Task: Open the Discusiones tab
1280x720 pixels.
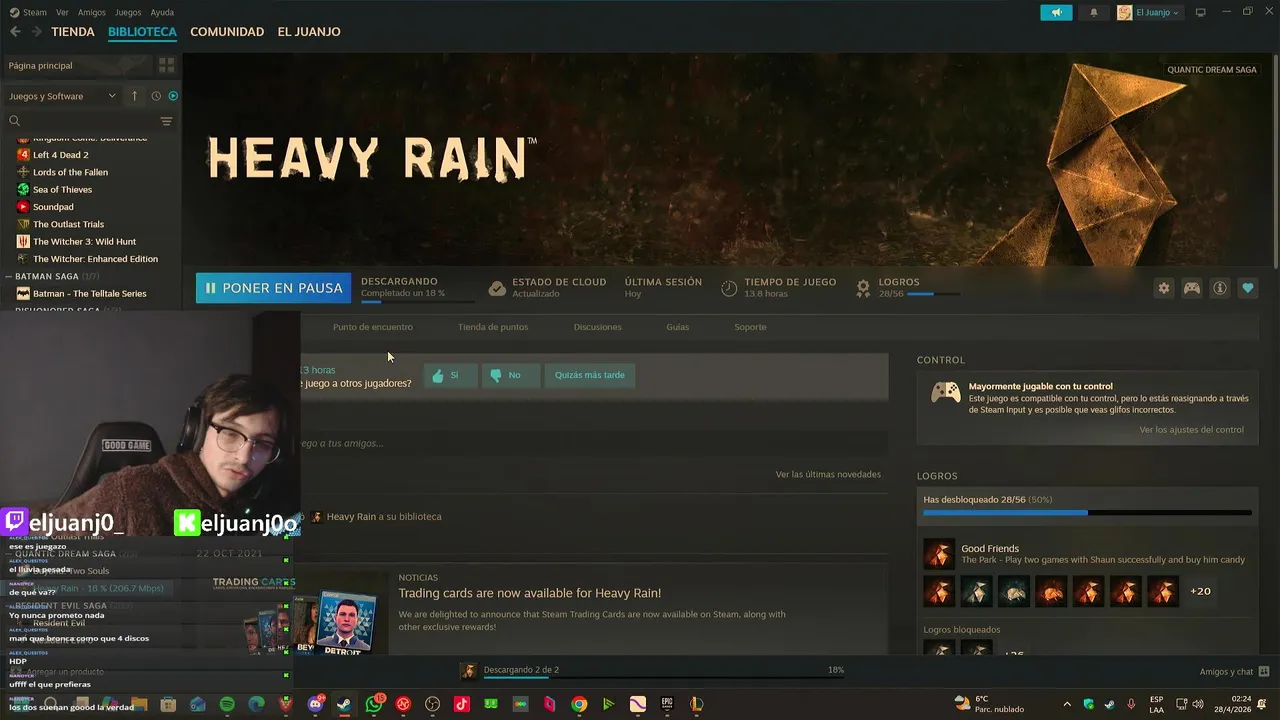Action: [597, 327]
